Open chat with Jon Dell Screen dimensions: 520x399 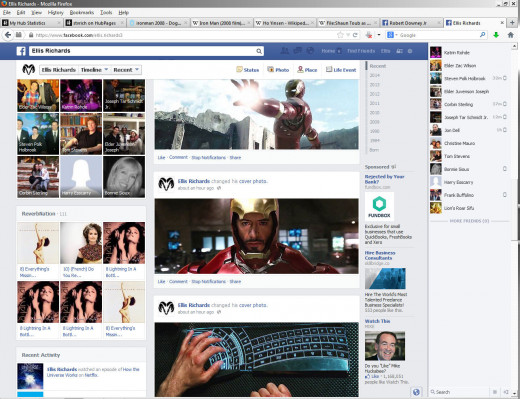click(x=469, y=130)
